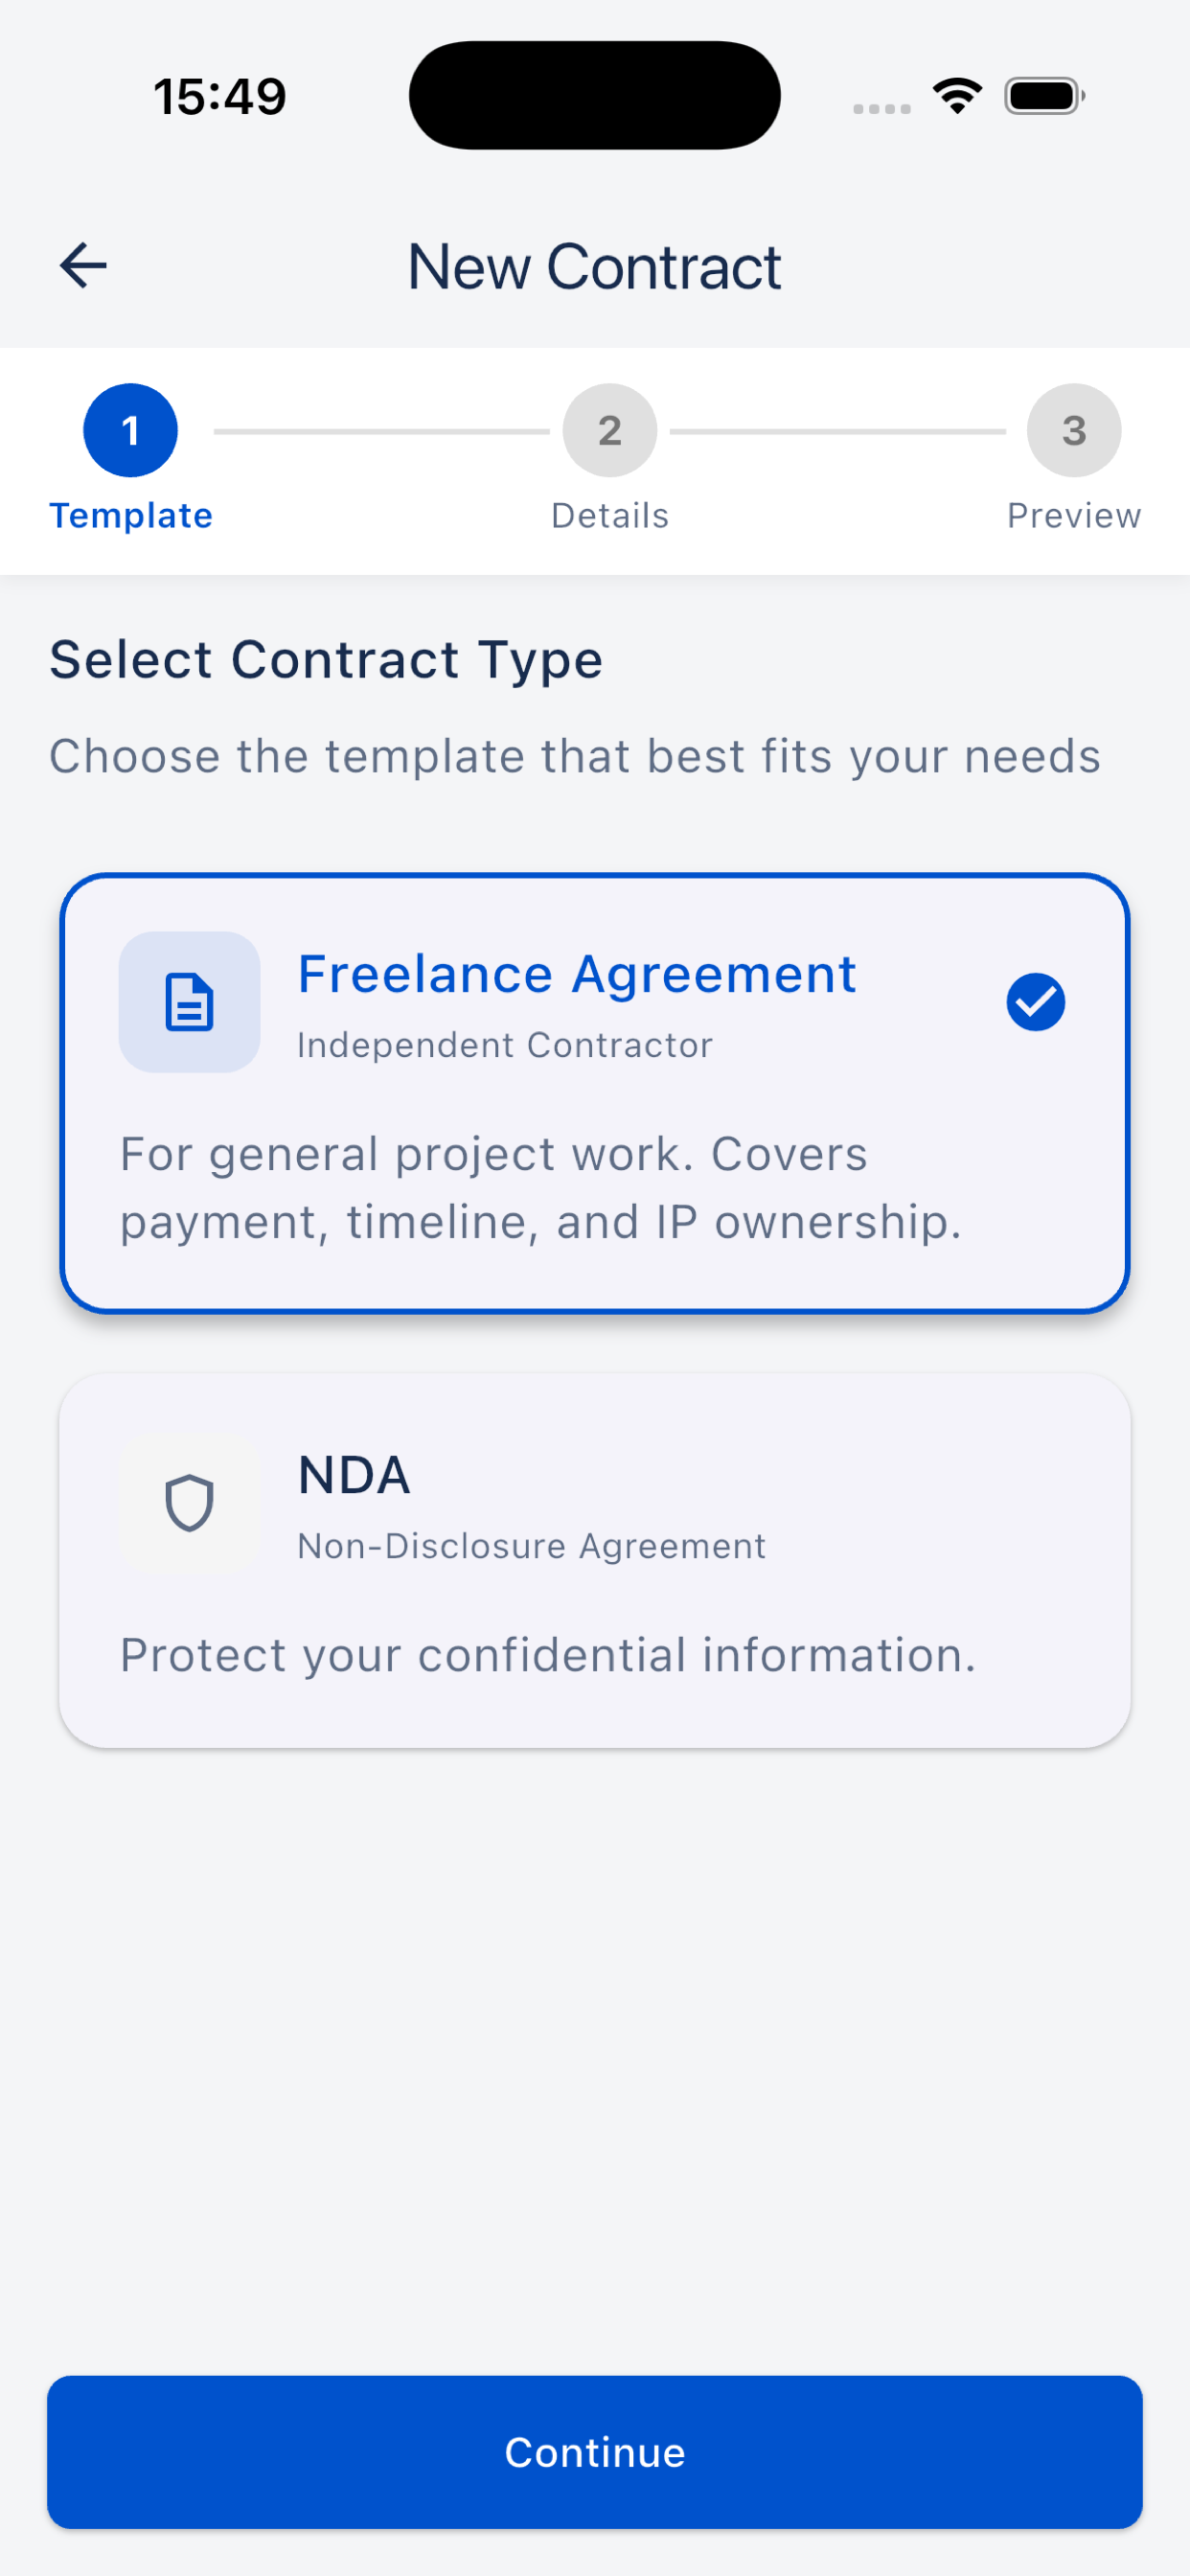Tap the New Contract title
The image size is (1190, 2576).
[594, 266]
